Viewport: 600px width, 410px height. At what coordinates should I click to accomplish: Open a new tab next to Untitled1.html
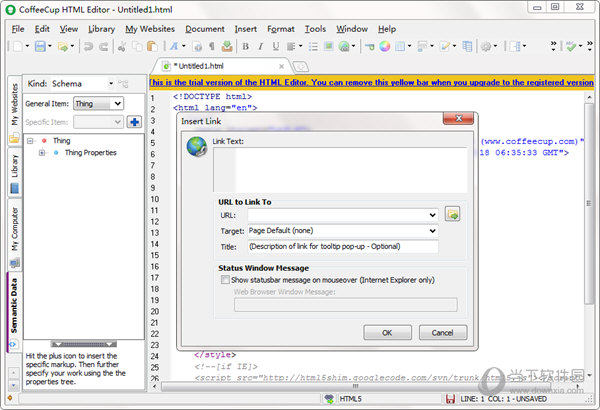point(301,67)
